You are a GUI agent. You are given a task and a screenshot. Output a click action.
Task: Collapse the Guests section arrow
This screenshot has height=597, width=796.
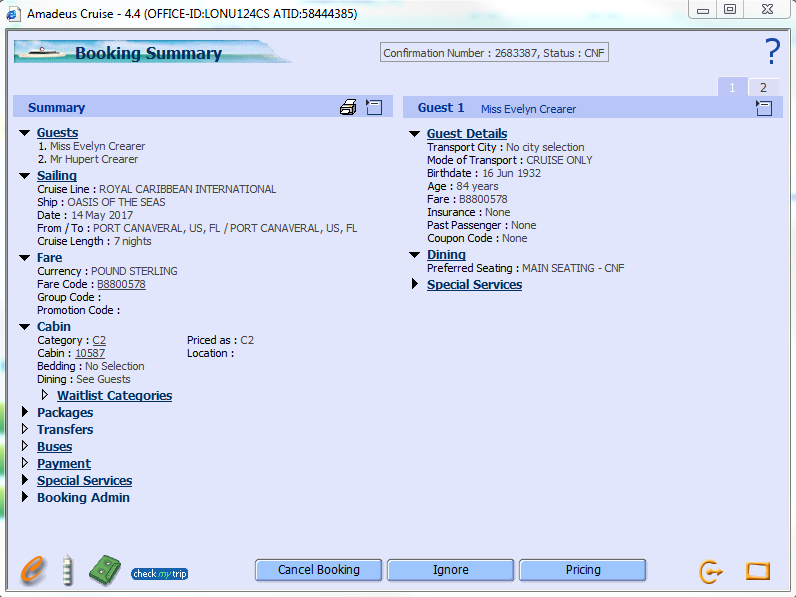24,133
